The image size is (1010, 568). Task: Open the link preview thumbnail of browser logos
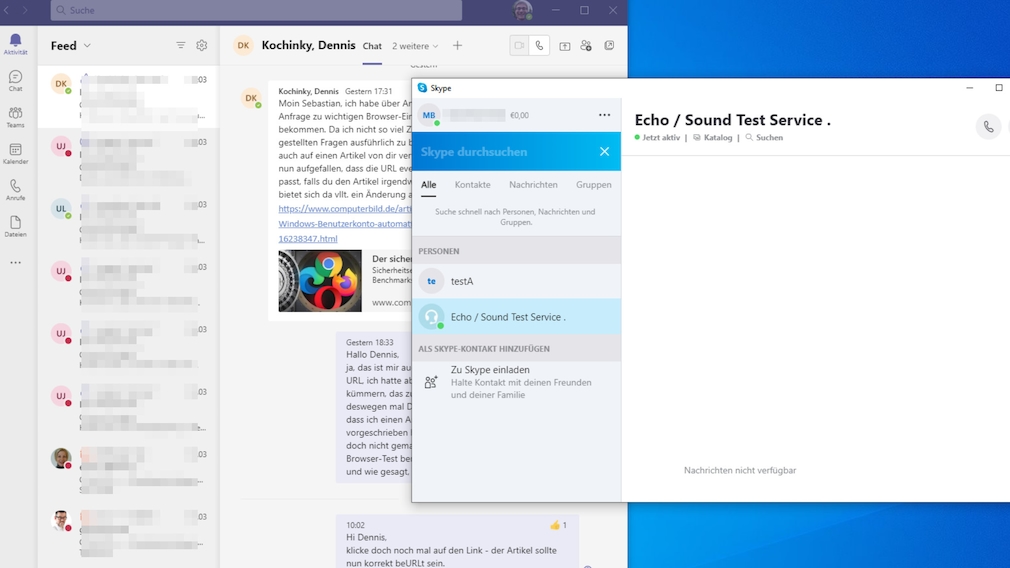[x=320, y=281]
